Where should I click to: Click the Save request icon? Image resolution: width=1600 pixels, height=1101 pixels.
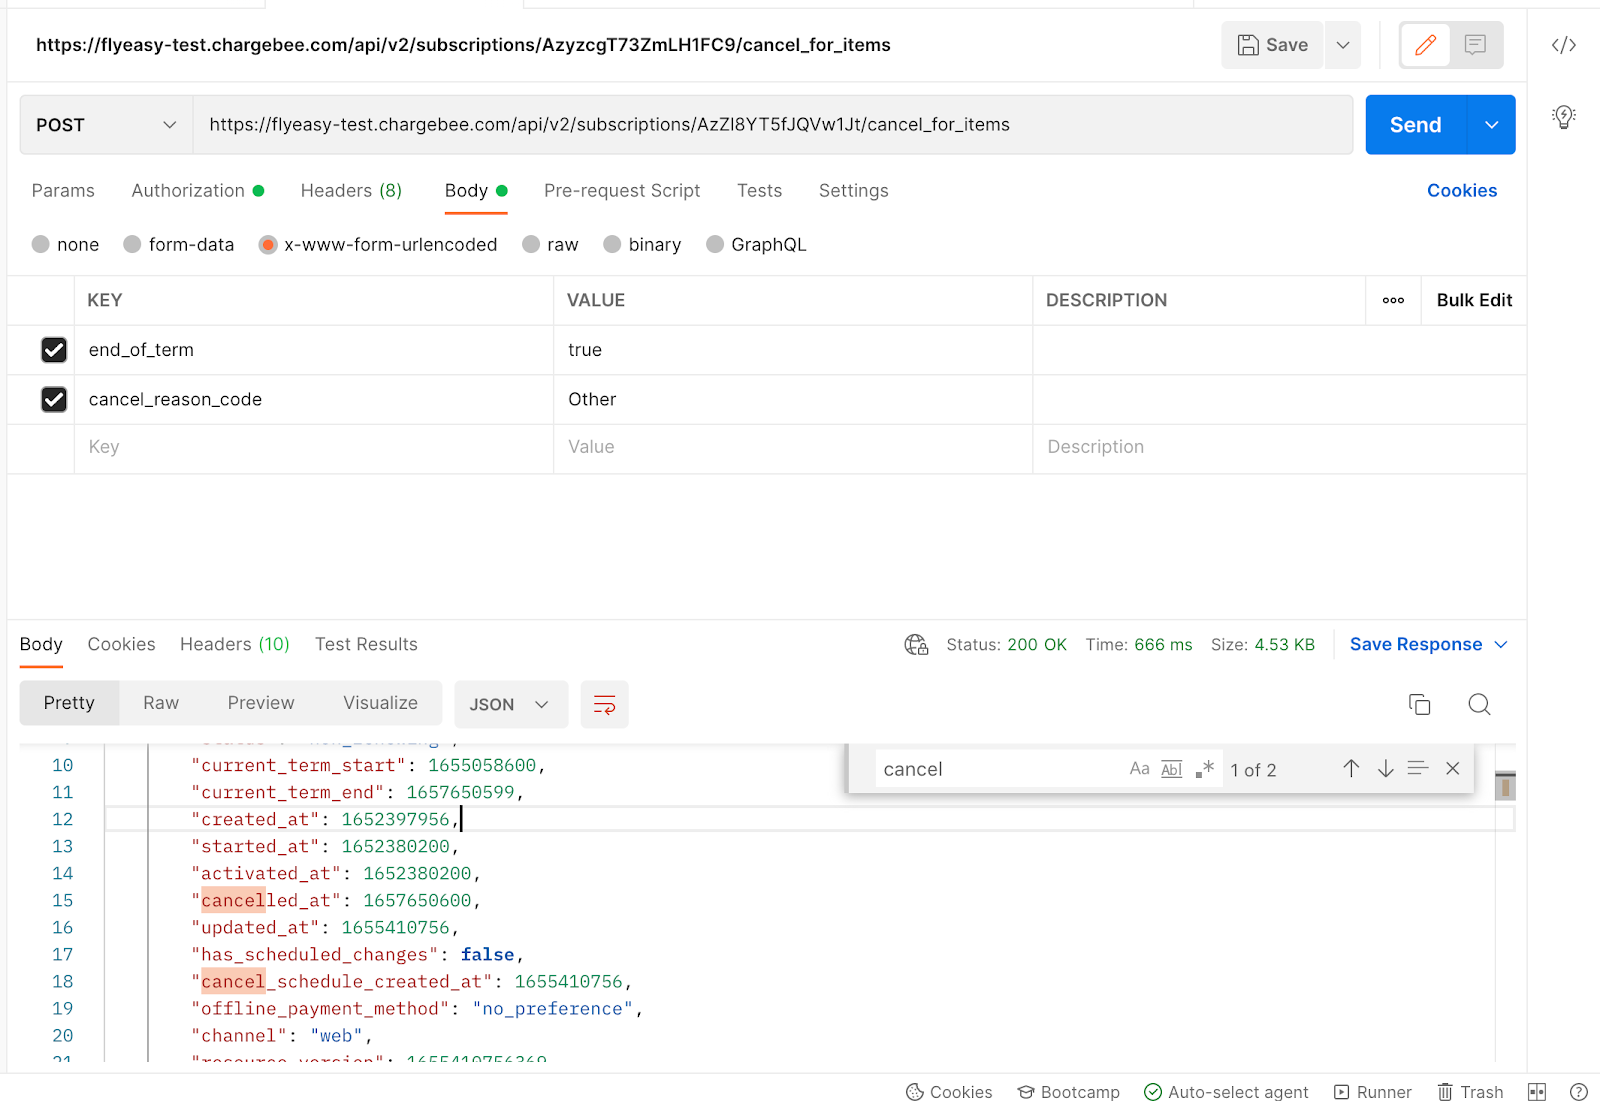pos(1271,44)
